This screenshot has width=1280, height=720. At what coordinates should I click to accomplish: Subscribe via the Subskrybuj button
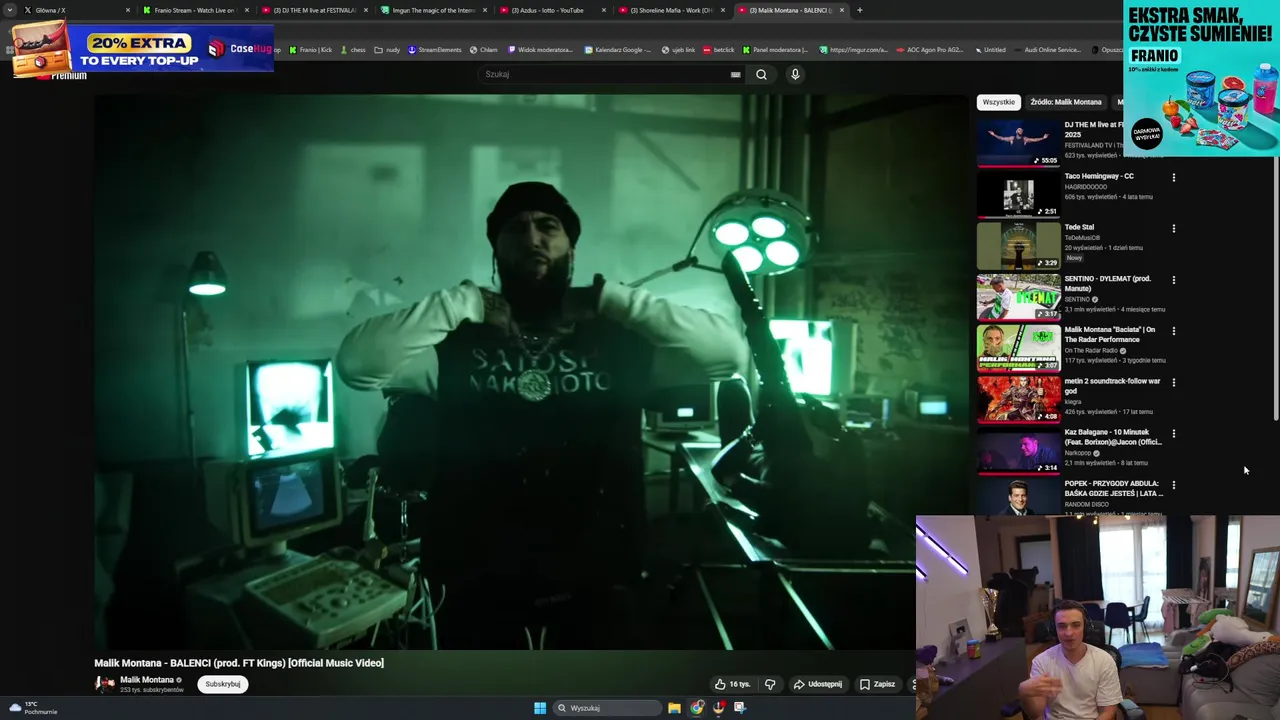pos(222,684)
